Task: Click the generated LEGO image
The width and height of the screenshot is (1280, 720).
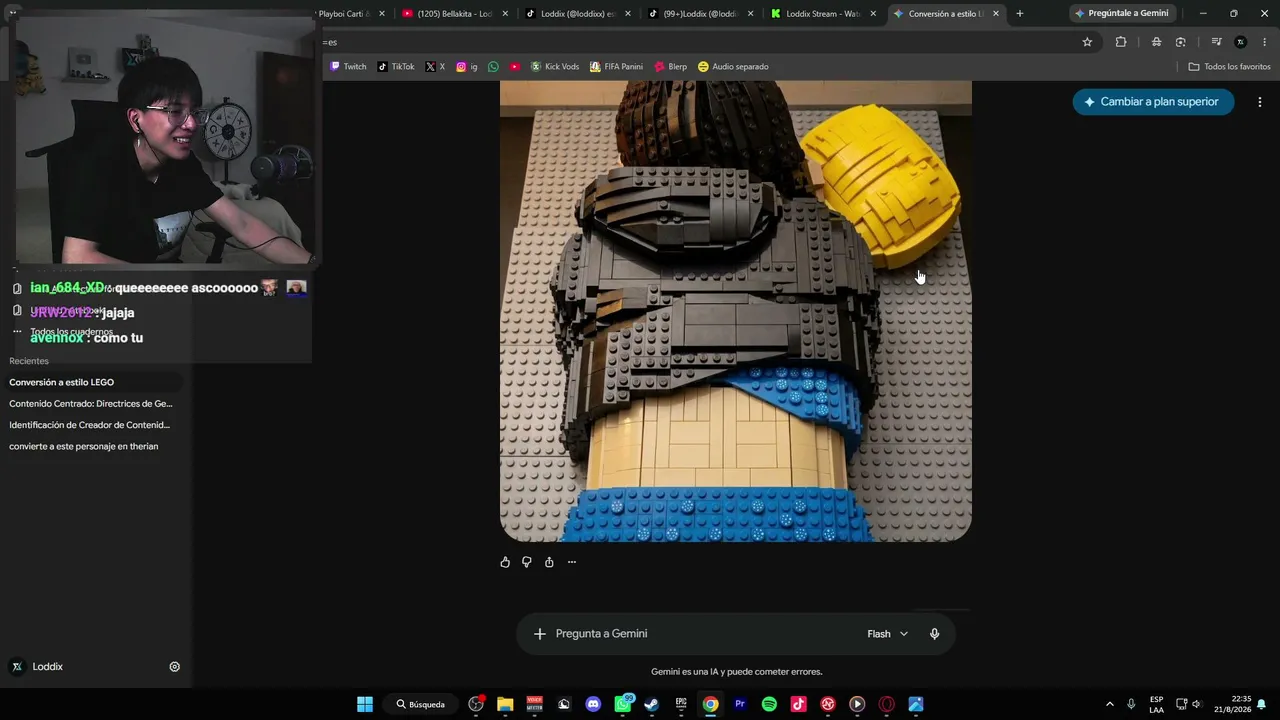Action: tap(736, 311)
